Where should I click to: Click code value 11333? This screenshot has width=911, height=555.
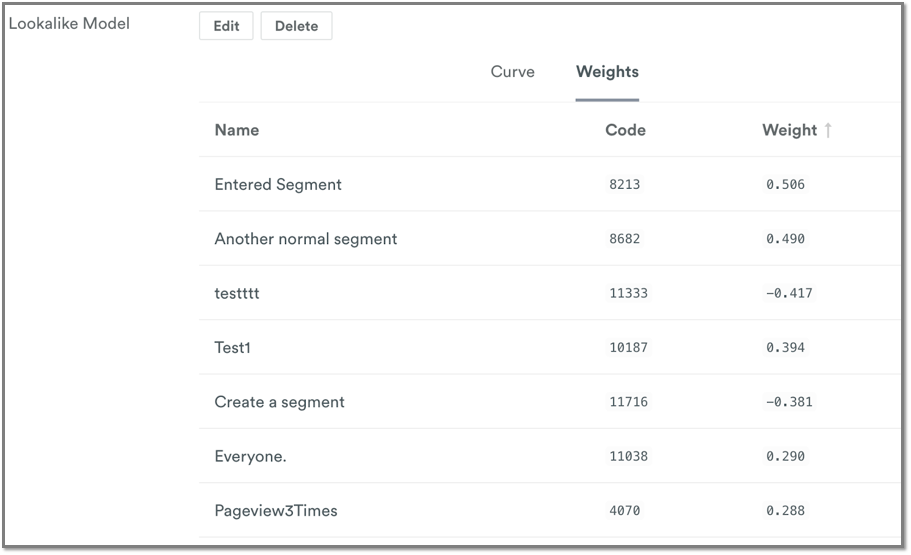tap(628, 293)
